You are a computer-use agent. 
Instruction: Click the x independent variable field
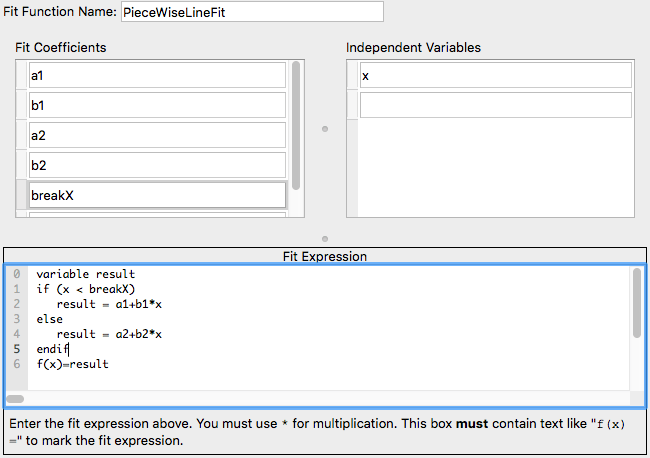click(495, 76)
